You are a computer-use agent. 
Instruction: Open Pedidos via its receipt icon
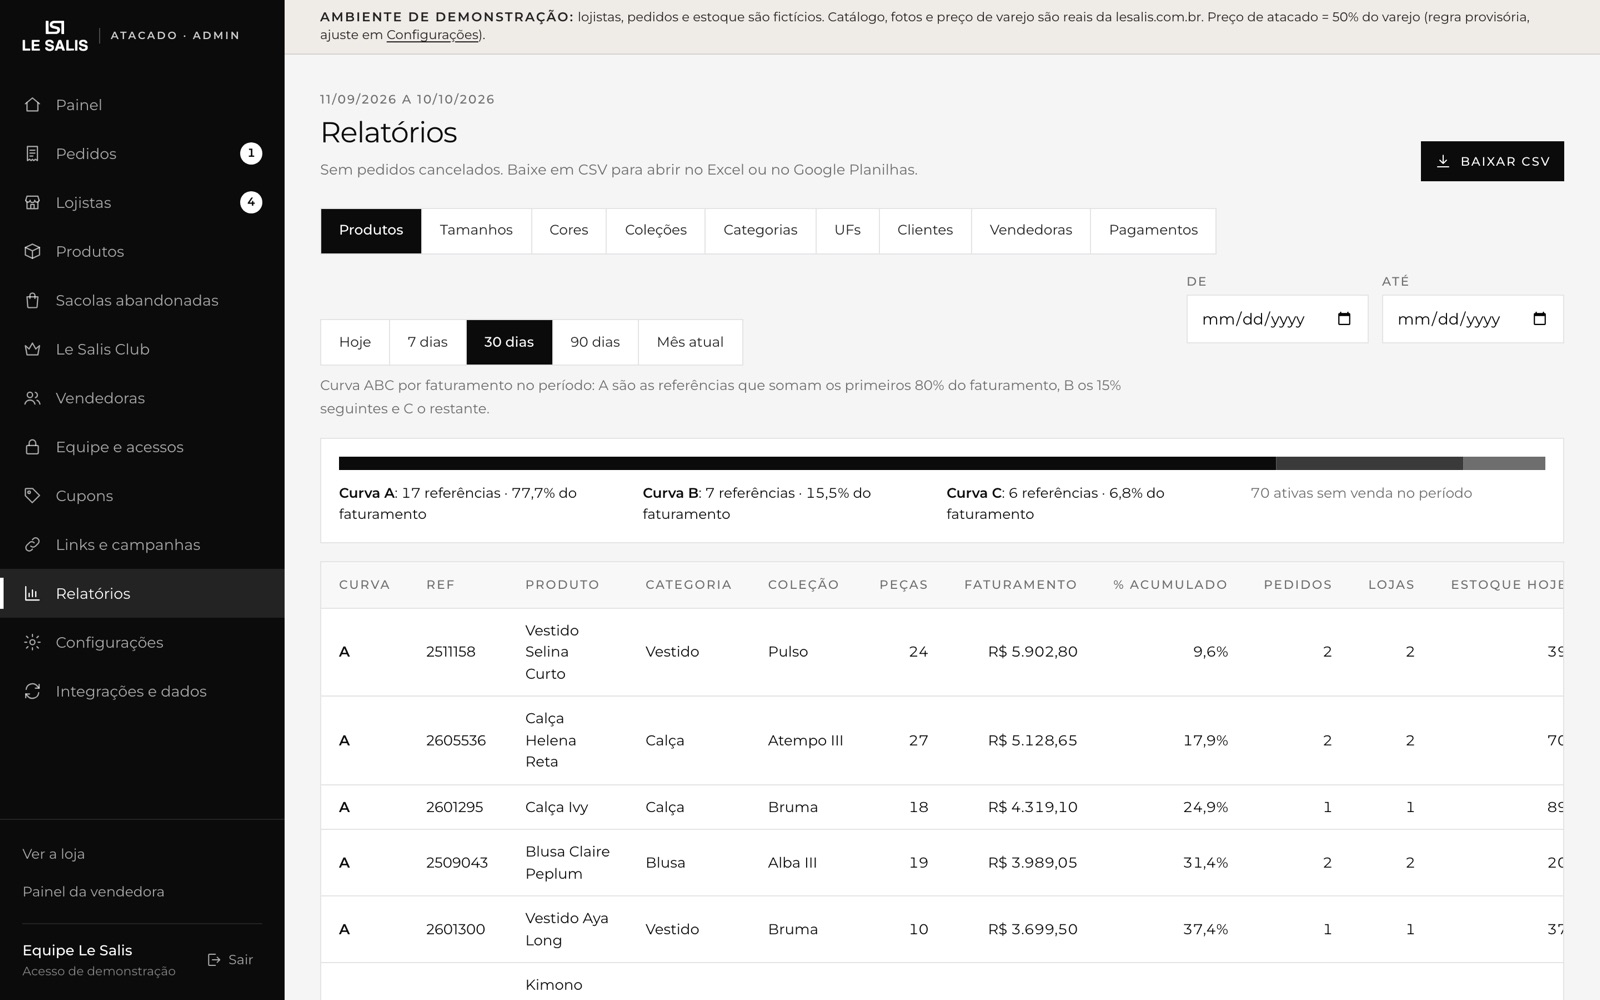click(32, 154)
